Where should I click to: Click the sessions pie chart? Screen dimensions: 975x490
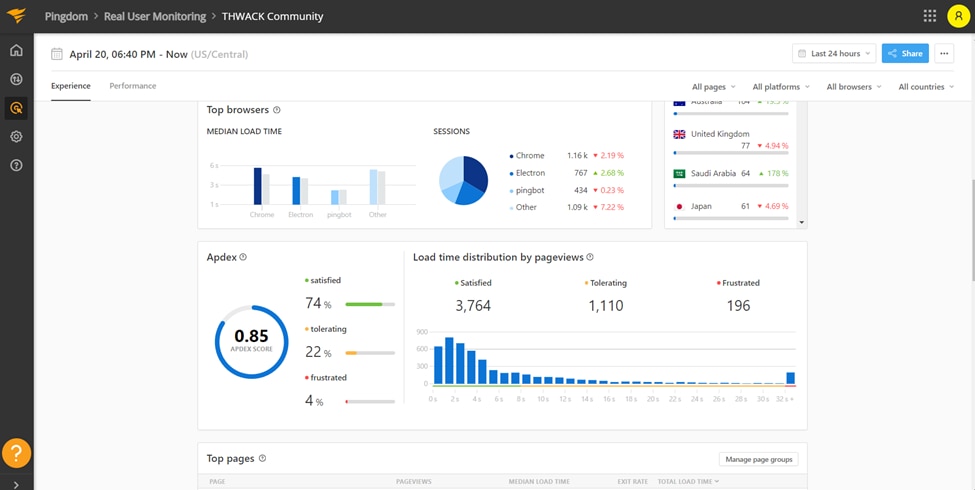point(463,180)
